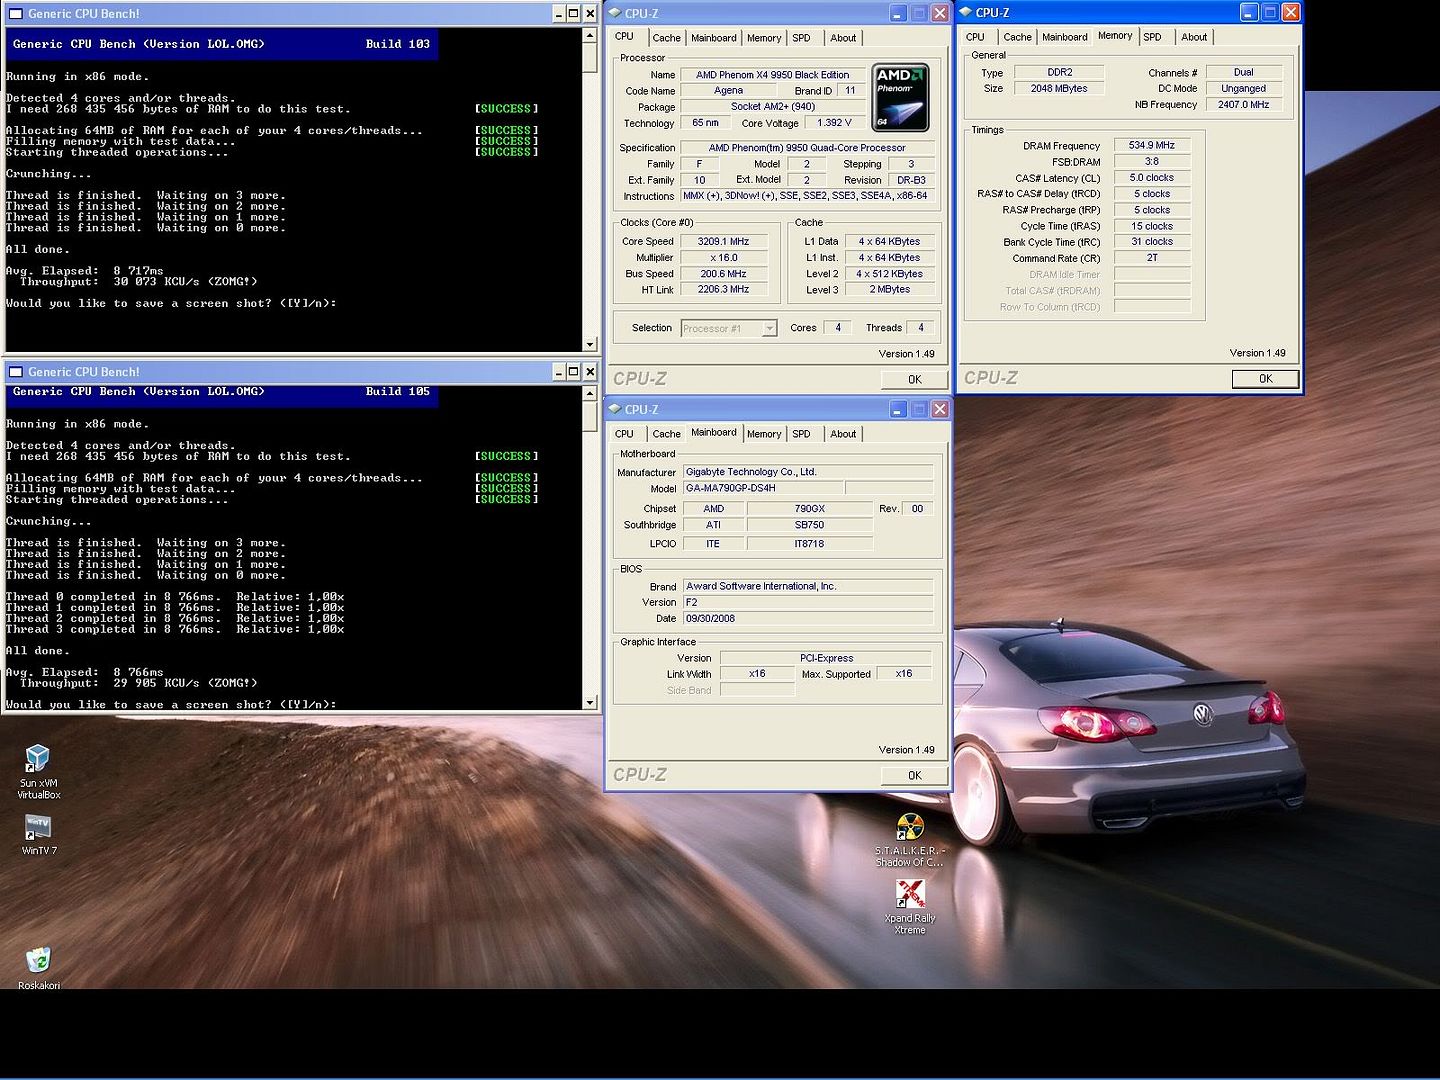The image size is (1440, 1080).
Task: Maximize the bottom Generic CPU Bench window
Action: [x=574, y=372]
